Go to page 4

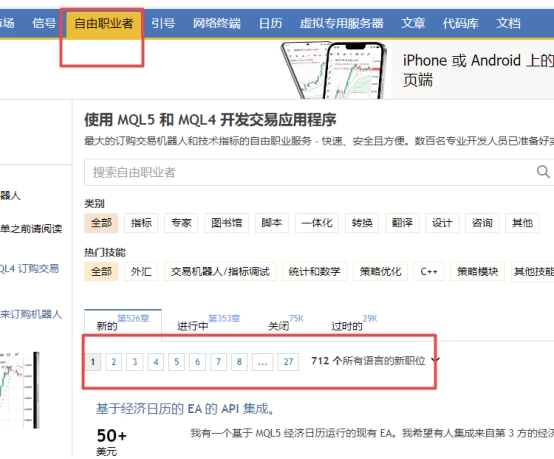tap(155, 362)
